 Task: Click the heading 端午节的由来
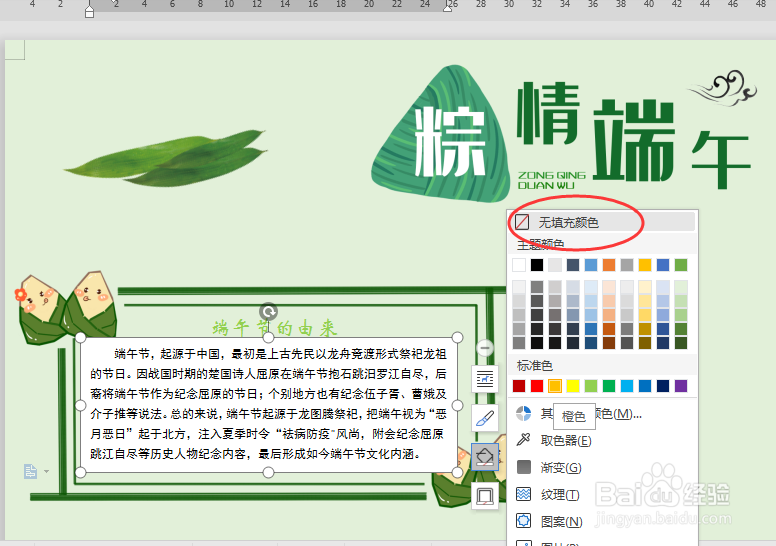tap(275, 327)
